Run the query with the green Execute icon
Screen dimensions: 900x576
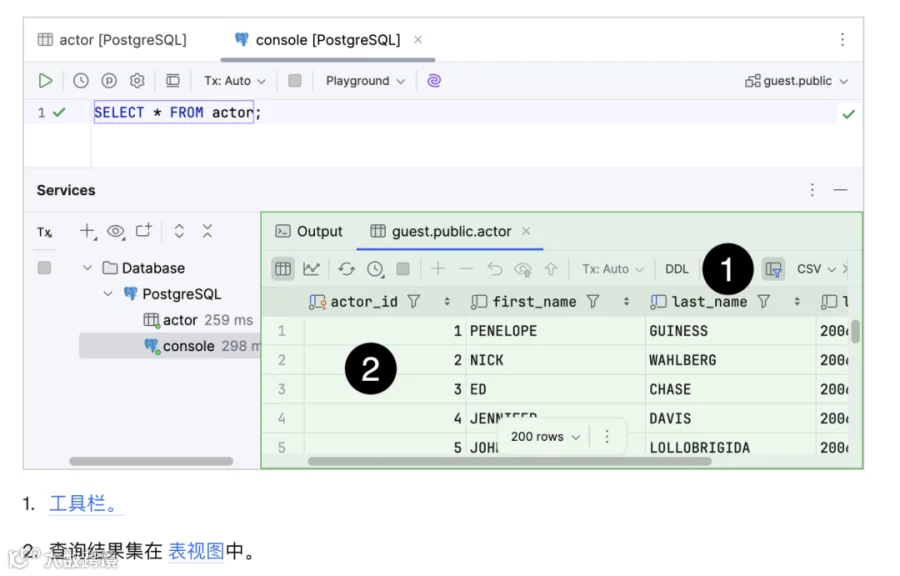click(45, 81)
